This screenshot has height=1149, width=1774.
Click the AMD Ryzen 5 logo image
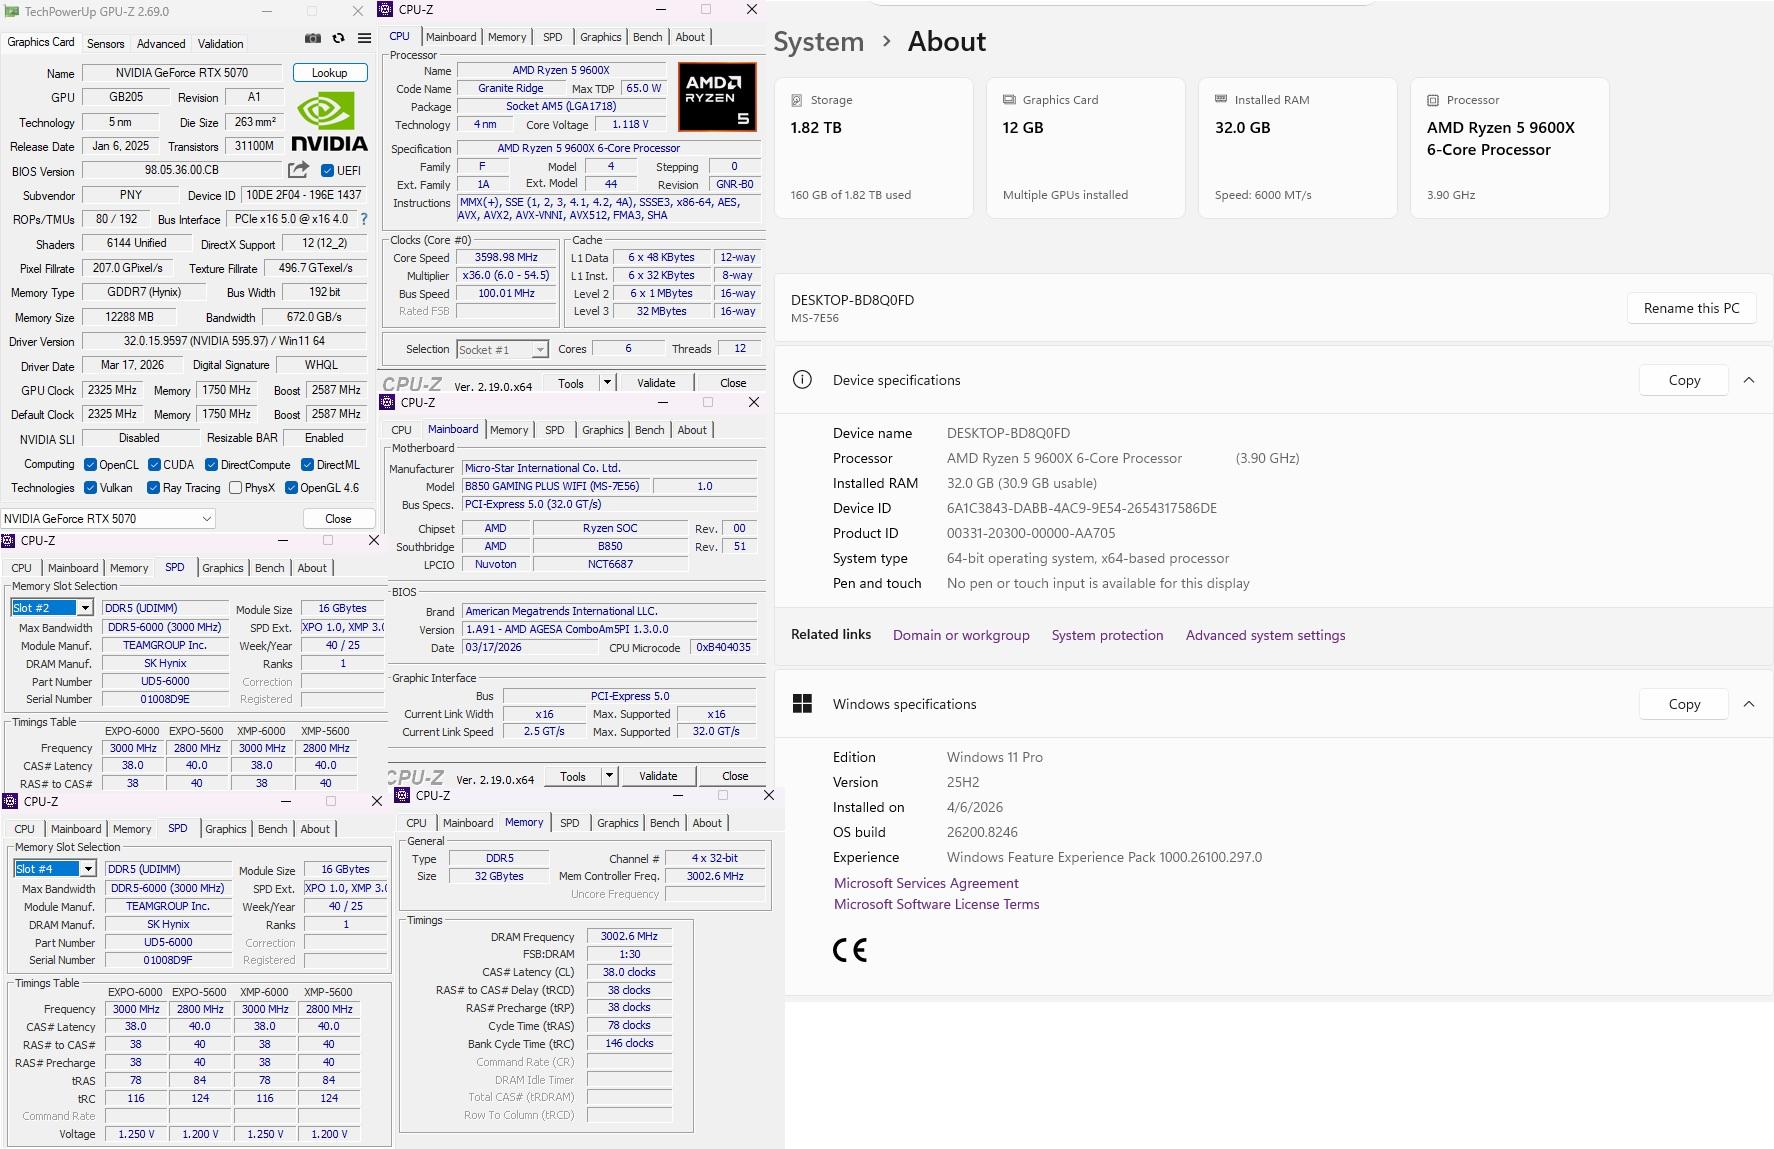717,97
